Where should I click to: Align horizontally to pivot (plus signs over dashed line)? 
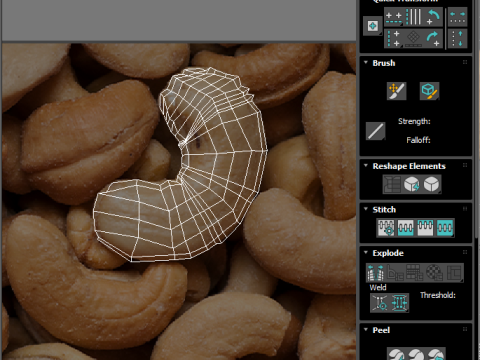click(x=394, y=18)
